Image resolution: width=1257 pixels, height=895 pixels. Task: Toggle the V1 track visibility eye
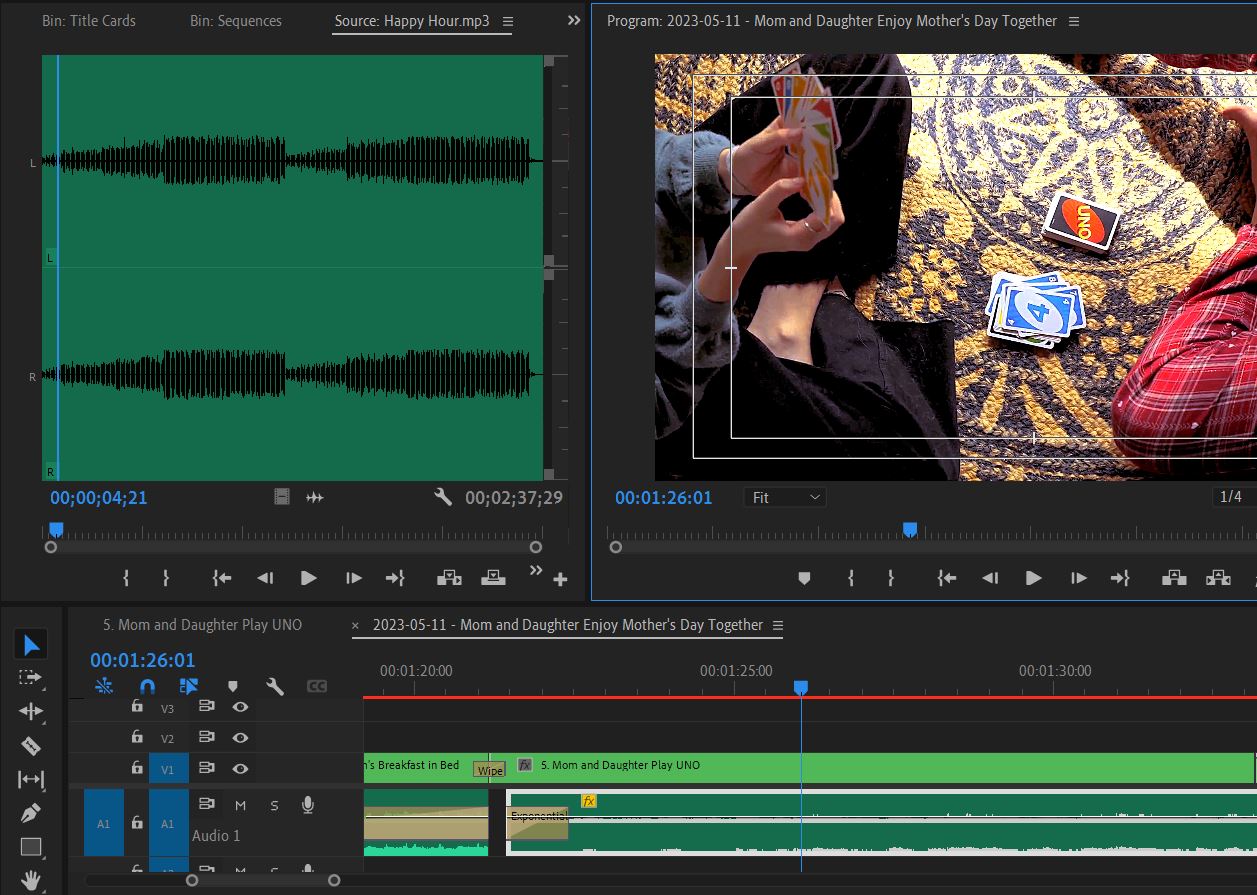point(240,769)
